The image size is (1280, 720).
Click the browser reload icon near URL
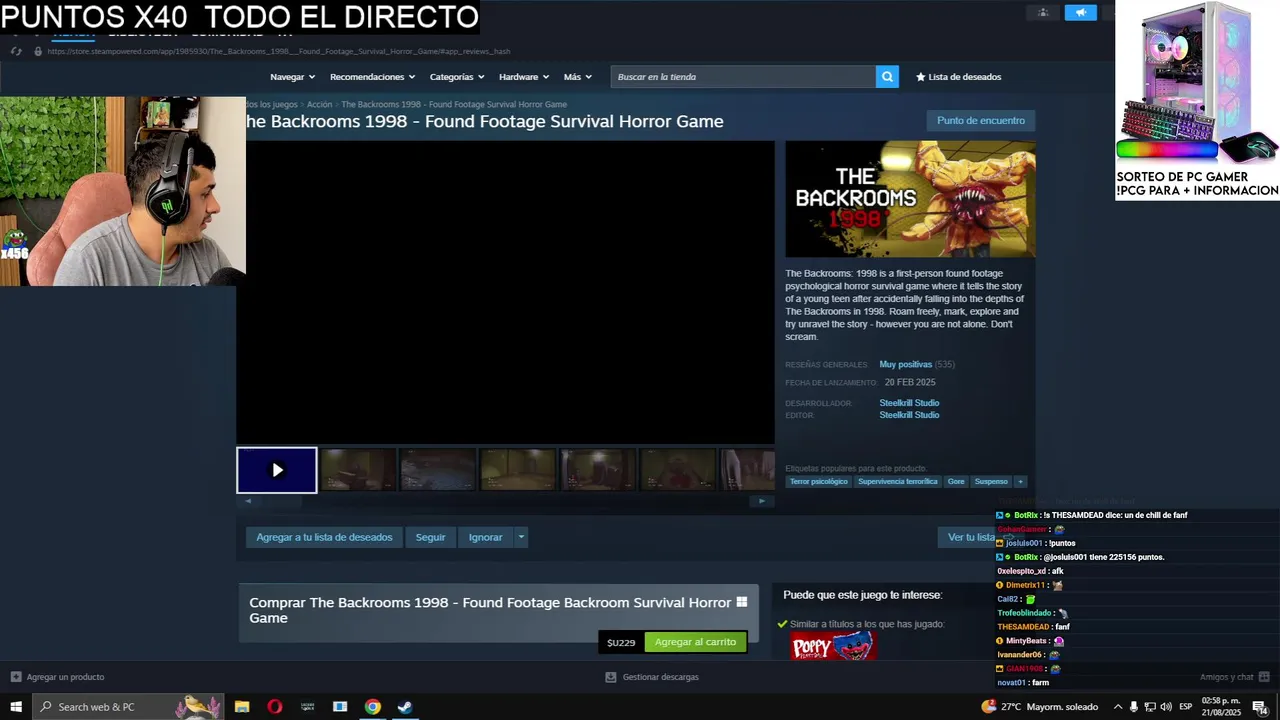16,51
